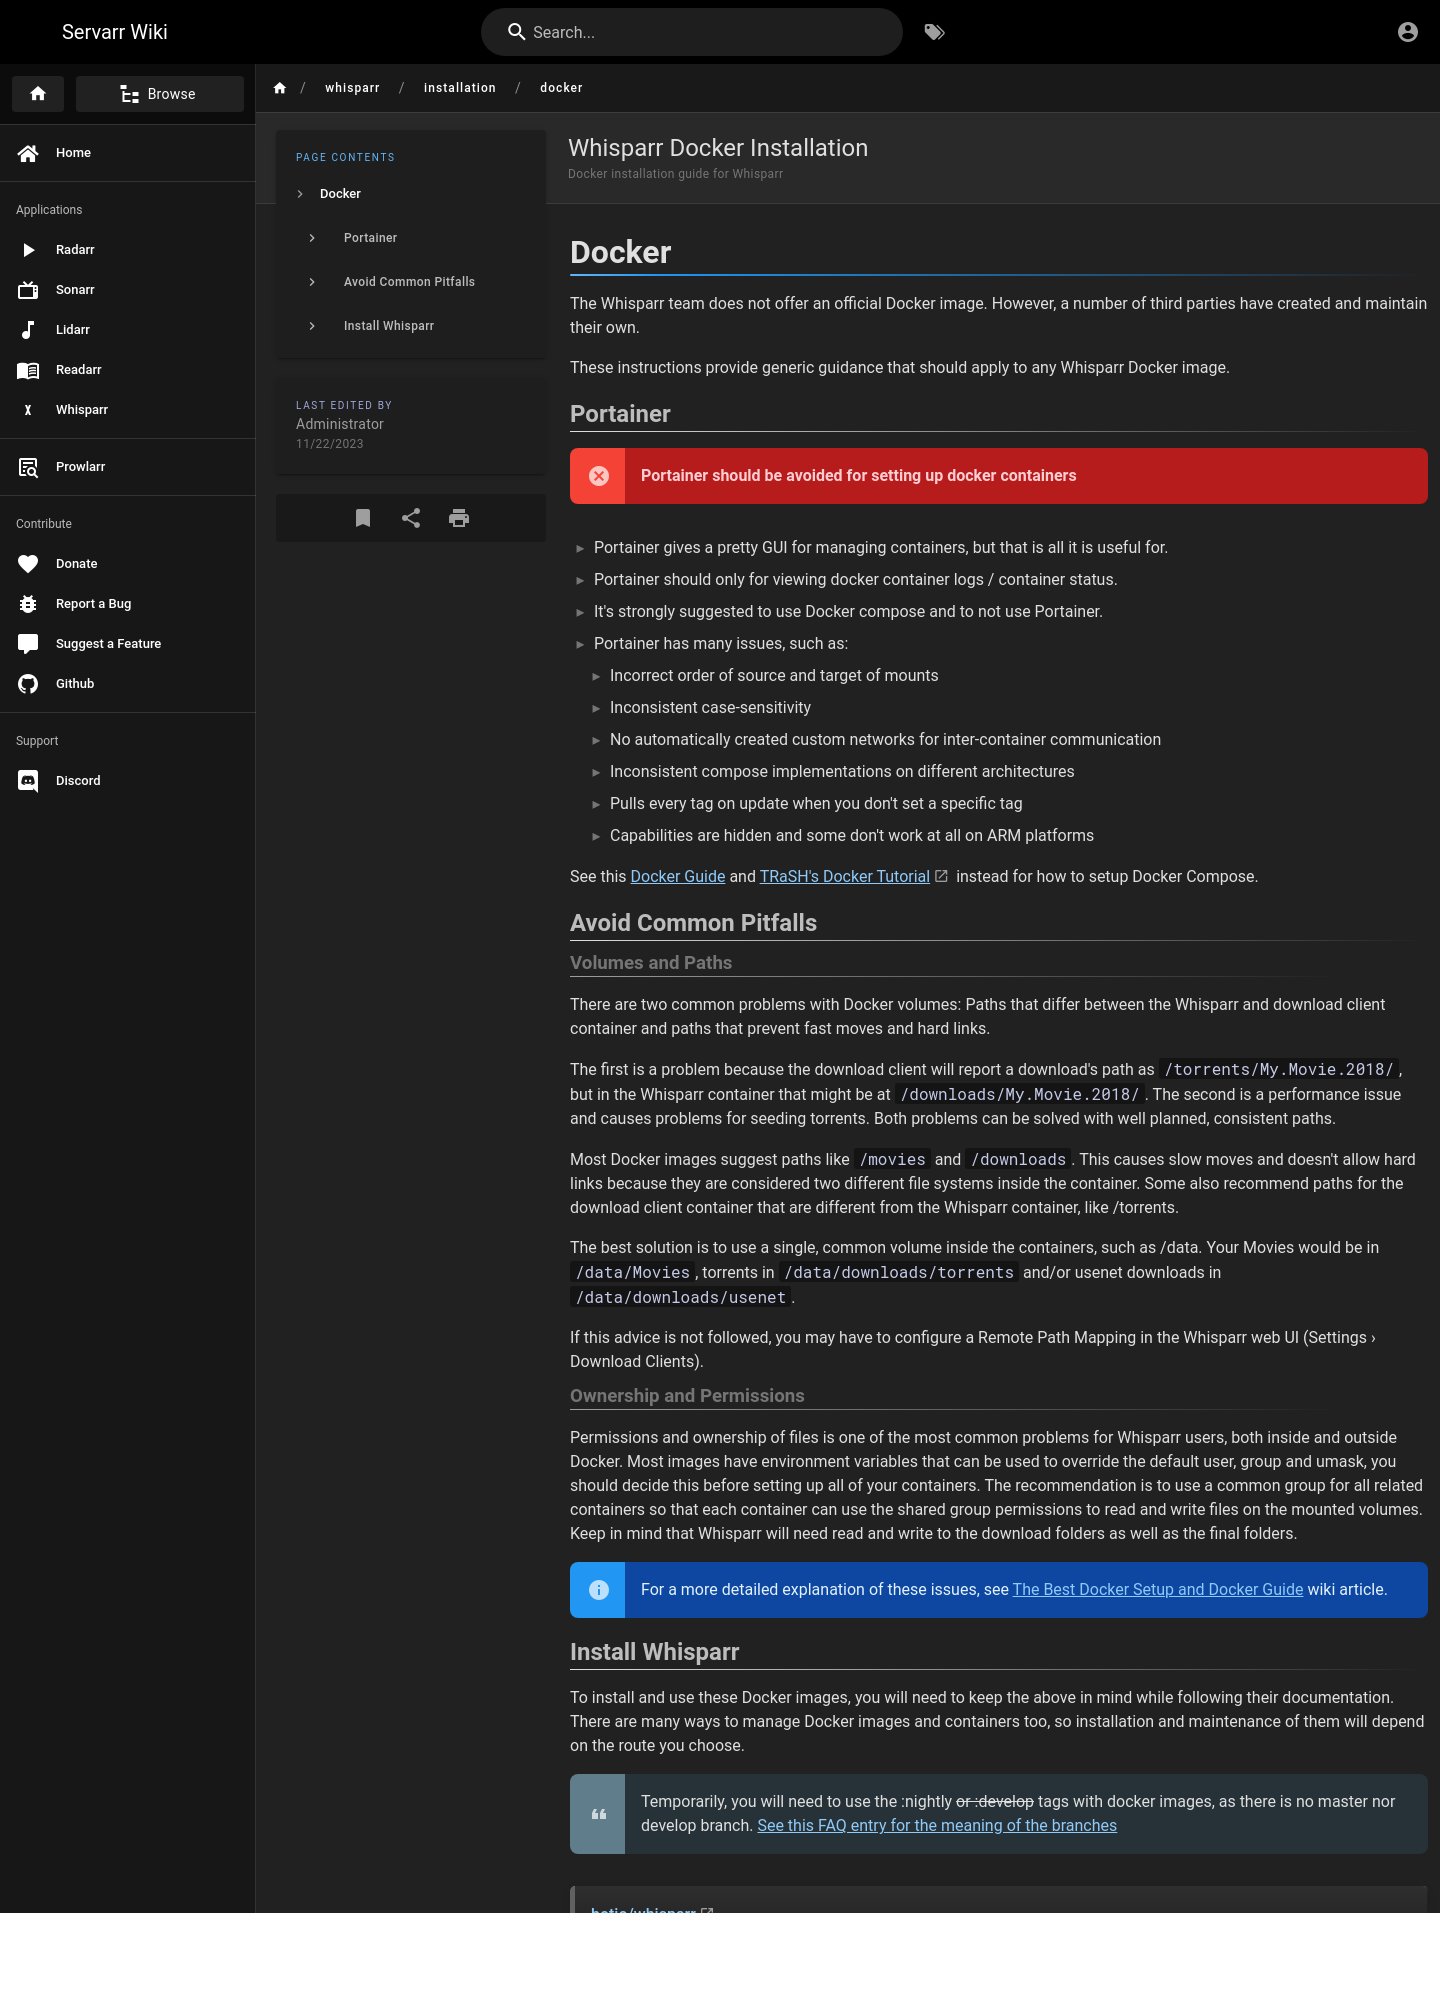Click the Suggest a Feature chat icon
The width and height of the screenshot is (1440, 2000).
28,644
